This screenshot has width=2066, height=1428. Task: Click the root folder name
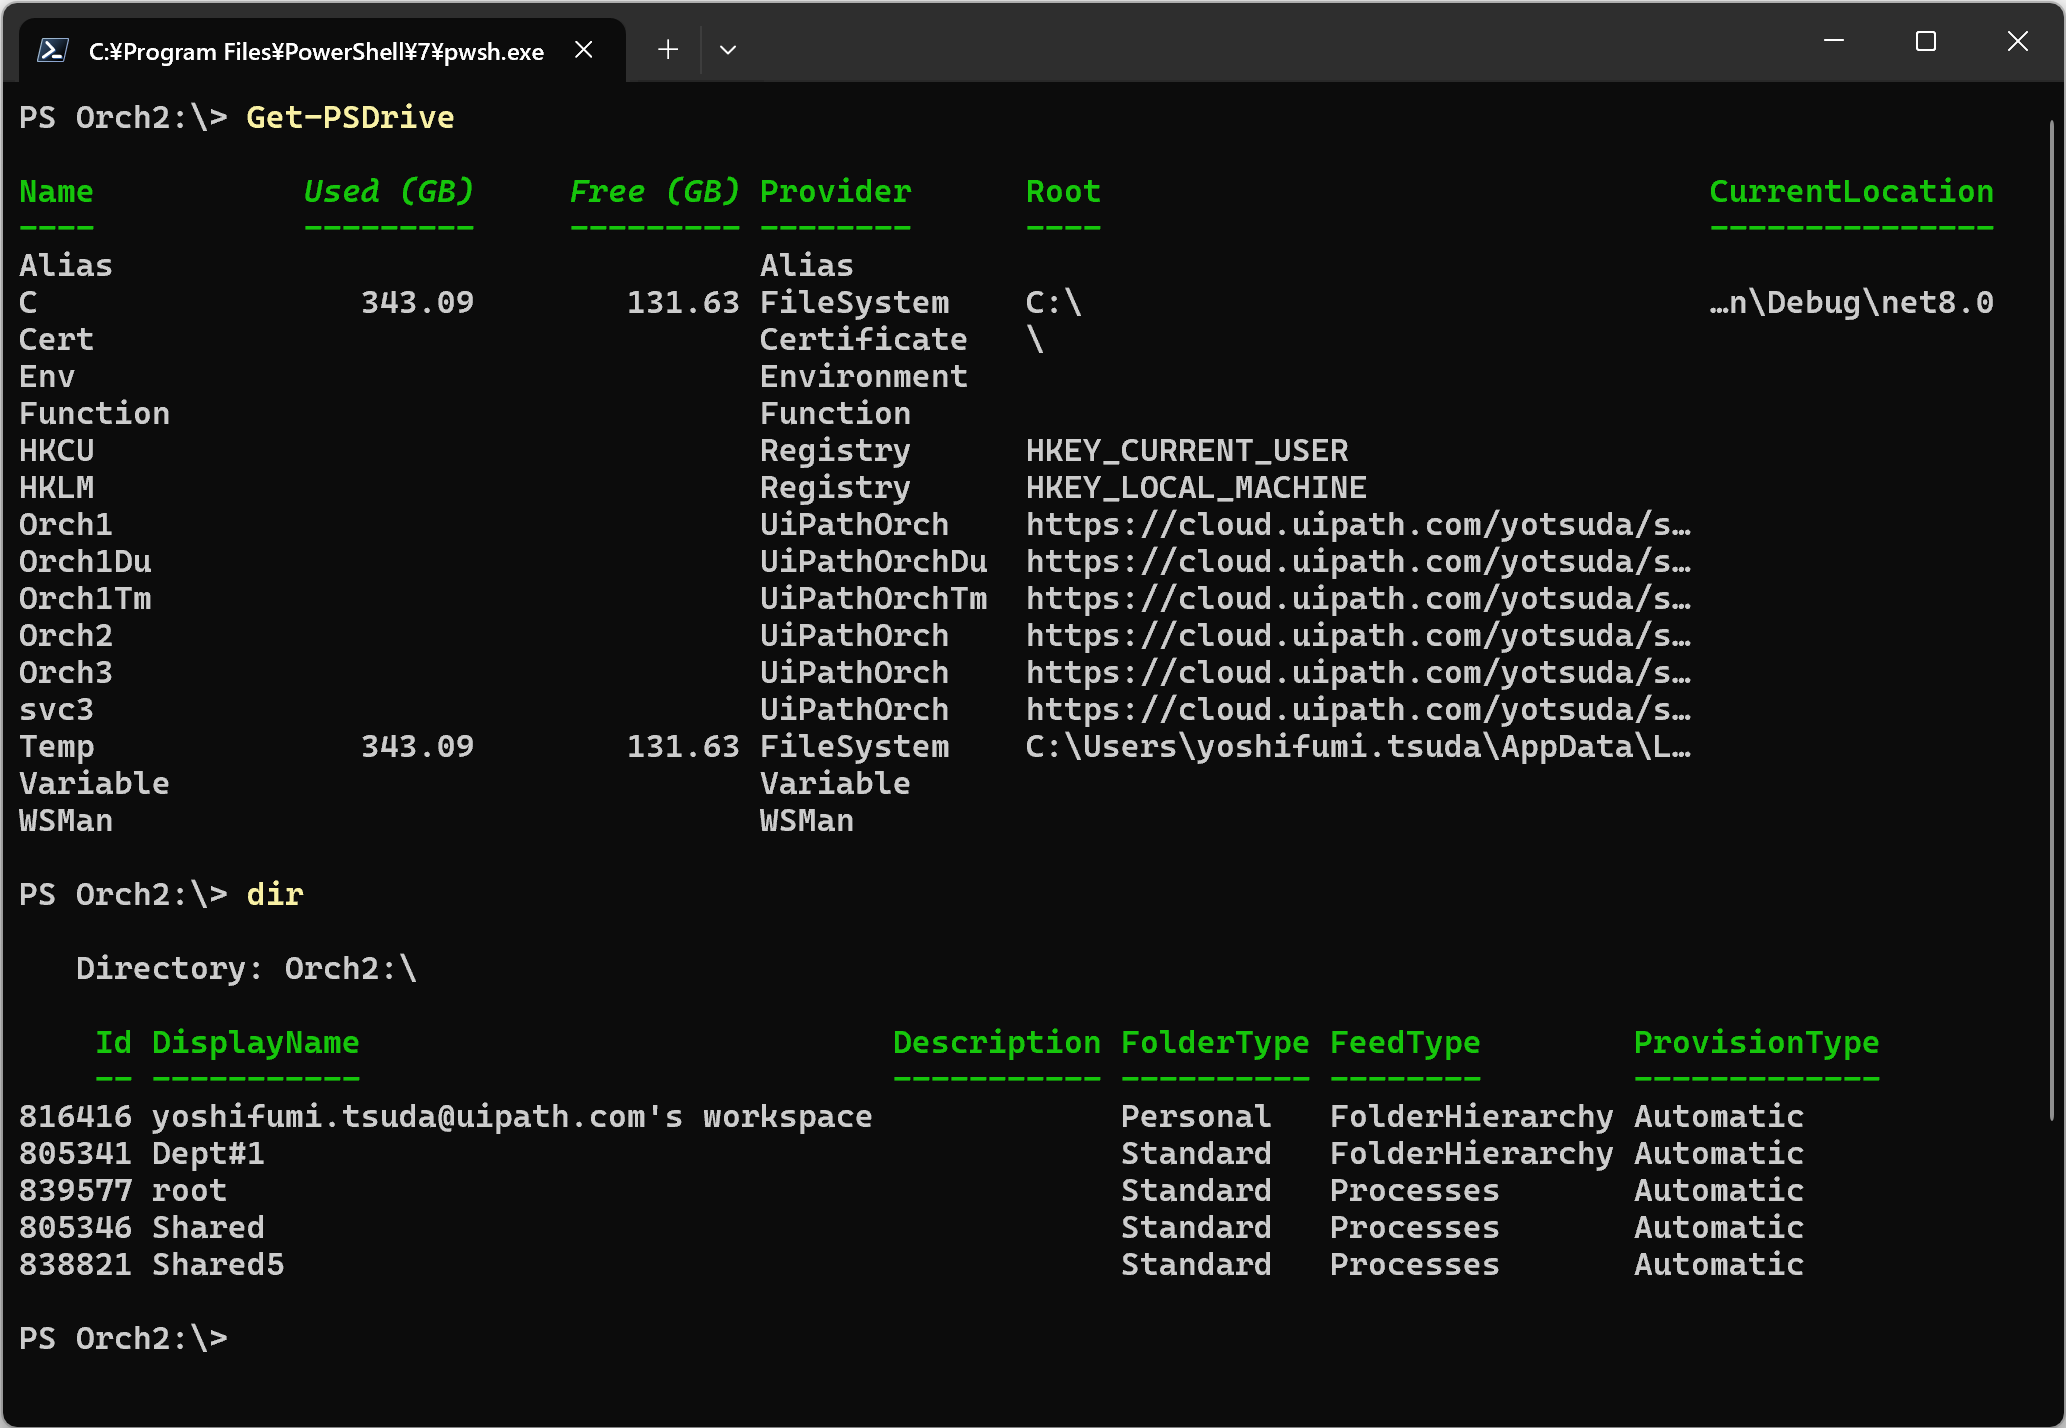click(189, 1190)
